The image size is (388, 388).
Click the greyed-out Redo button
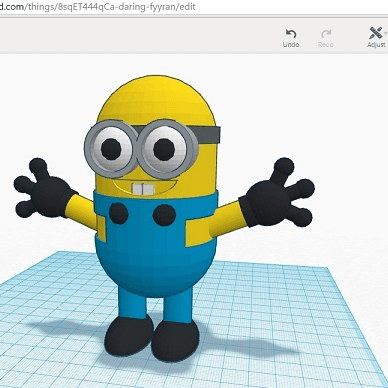coord(326,38)
